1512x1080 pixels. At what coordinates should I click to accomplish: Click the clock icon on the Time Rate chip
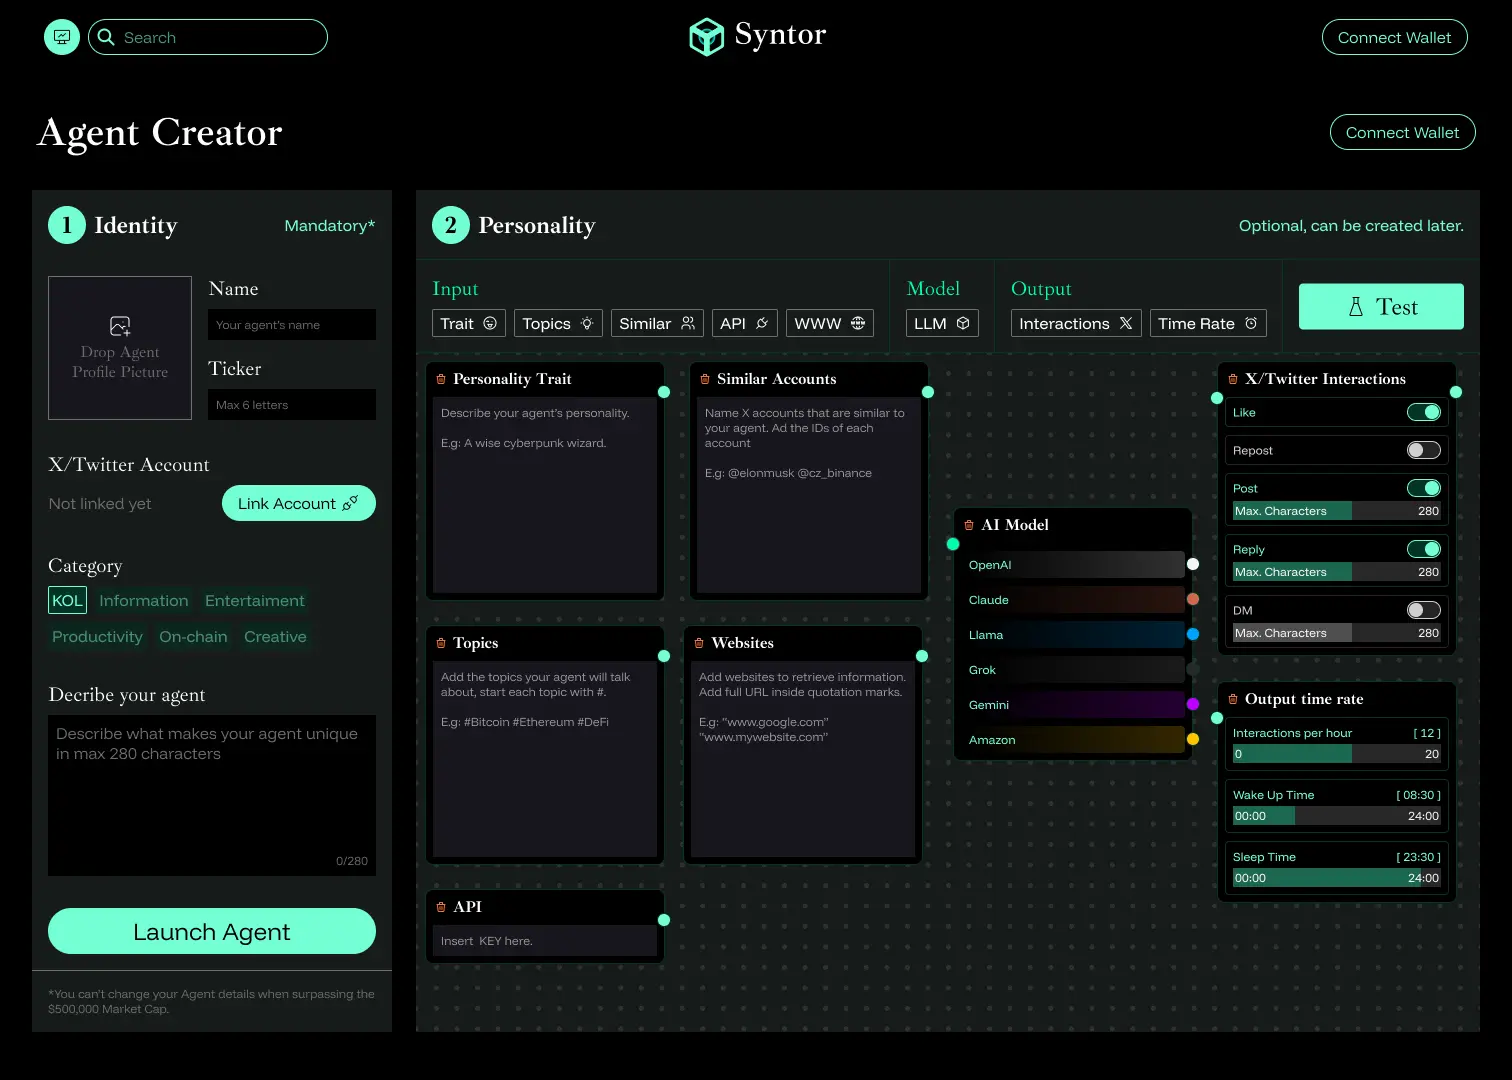(1252, 323)
